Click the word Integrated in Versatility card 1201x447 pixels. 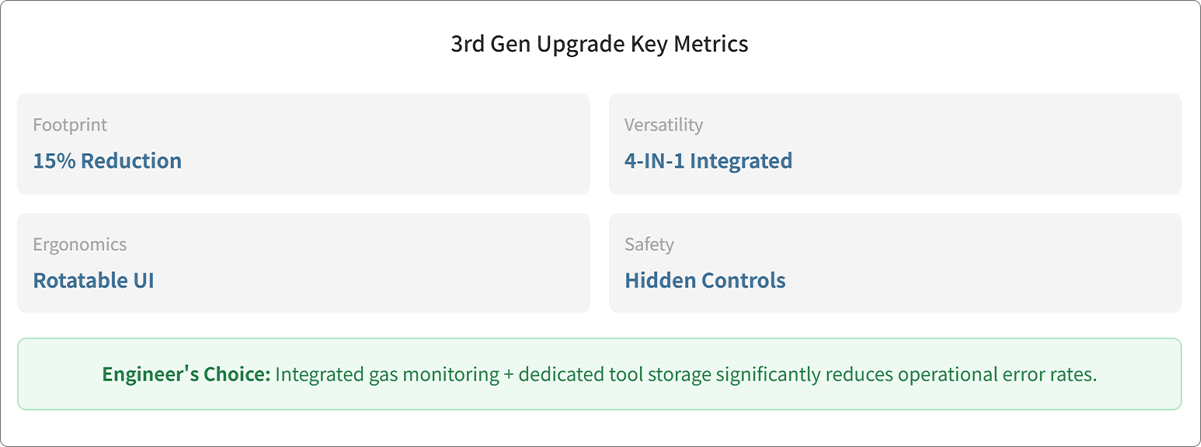pyautogui.click(x=742, y=161)
